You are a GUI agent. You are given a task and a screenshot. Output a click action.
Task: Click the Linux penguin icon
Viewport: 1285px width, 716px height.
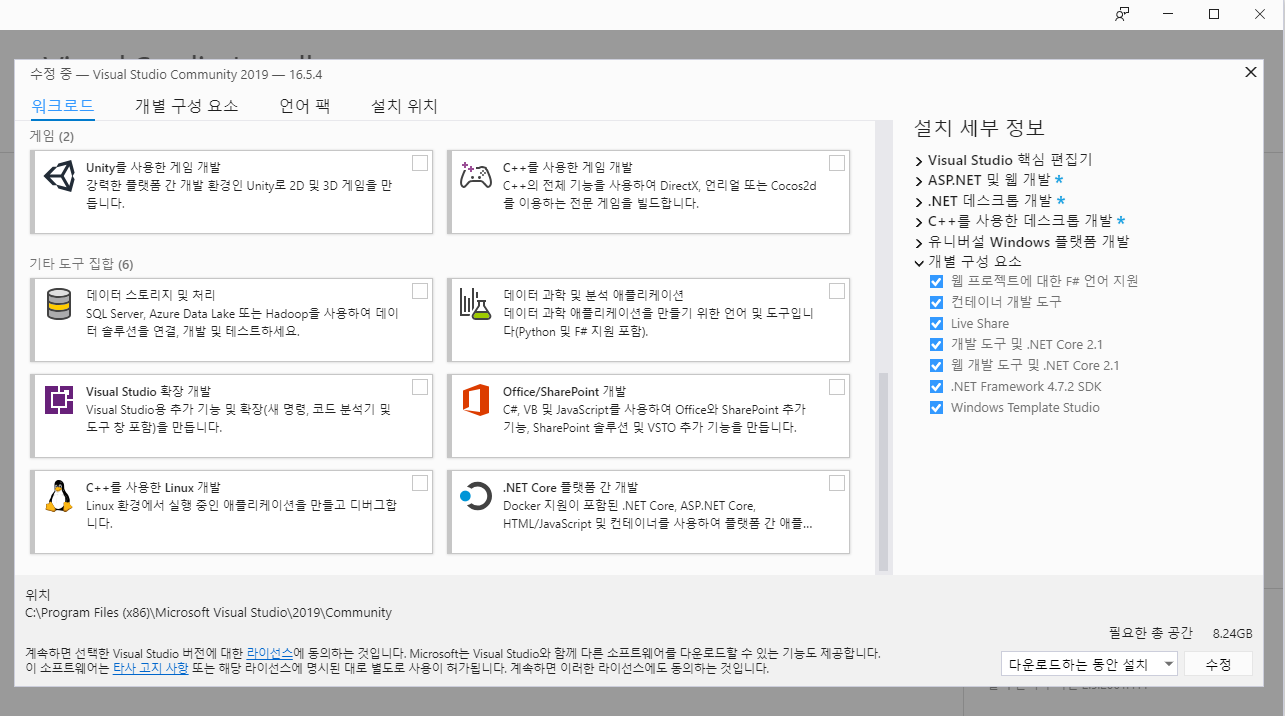(x=59, y=496)
